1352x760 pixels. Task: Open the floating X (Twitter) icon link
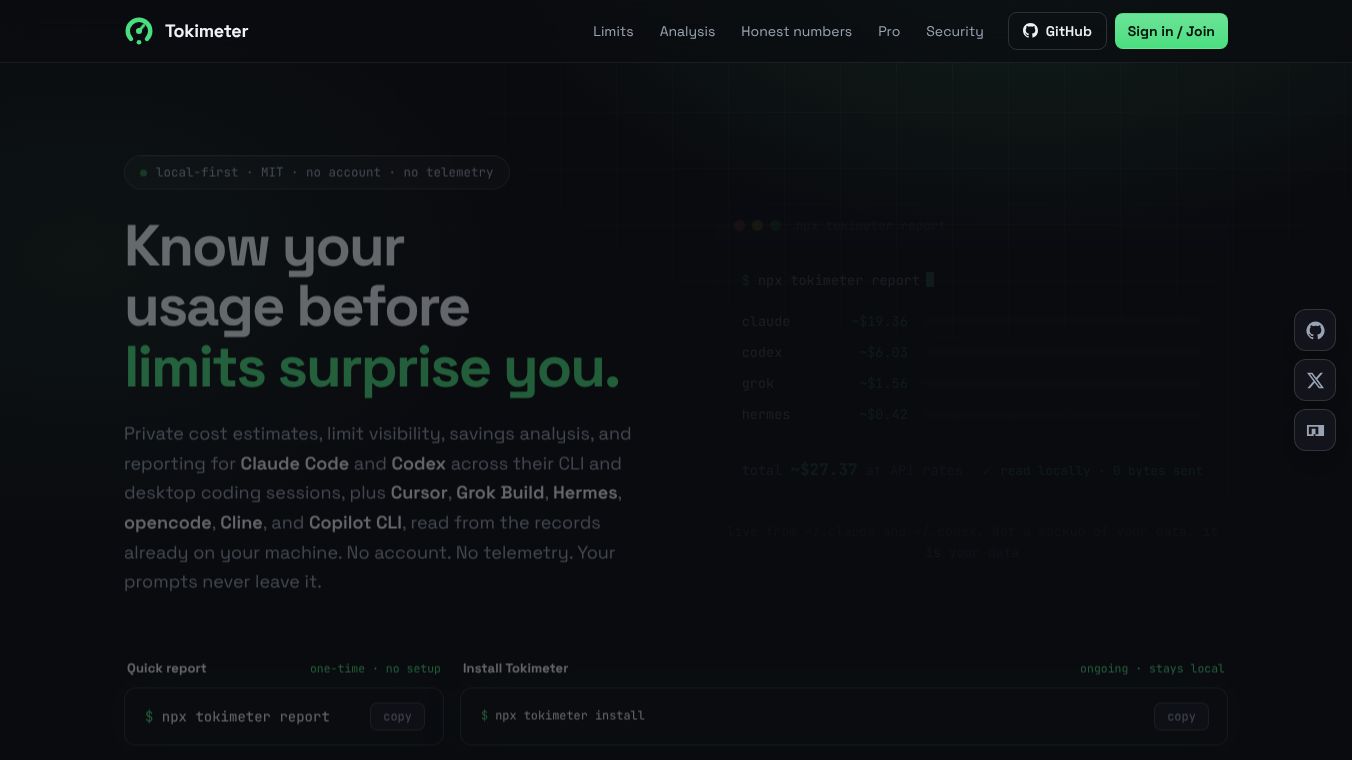[x=1315, y=380]
